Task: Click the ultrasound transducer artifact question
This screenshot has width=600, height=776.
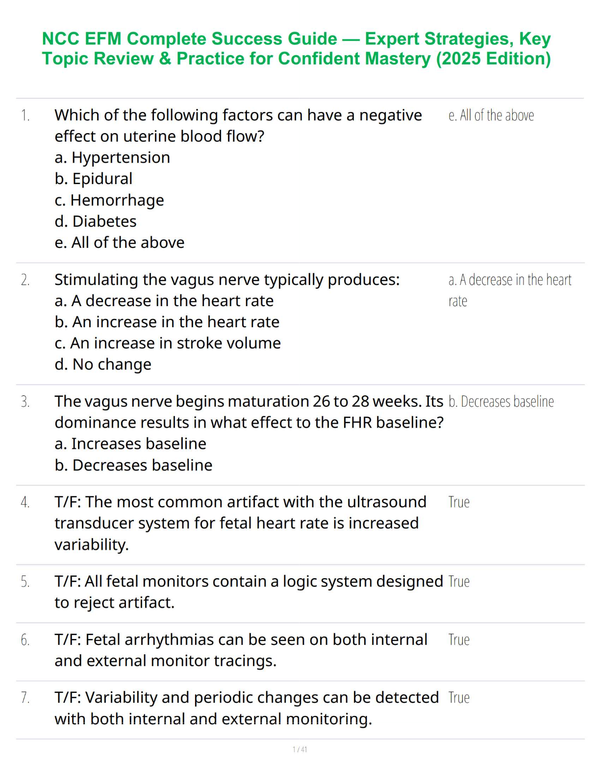Action: (x=240, y=523)
